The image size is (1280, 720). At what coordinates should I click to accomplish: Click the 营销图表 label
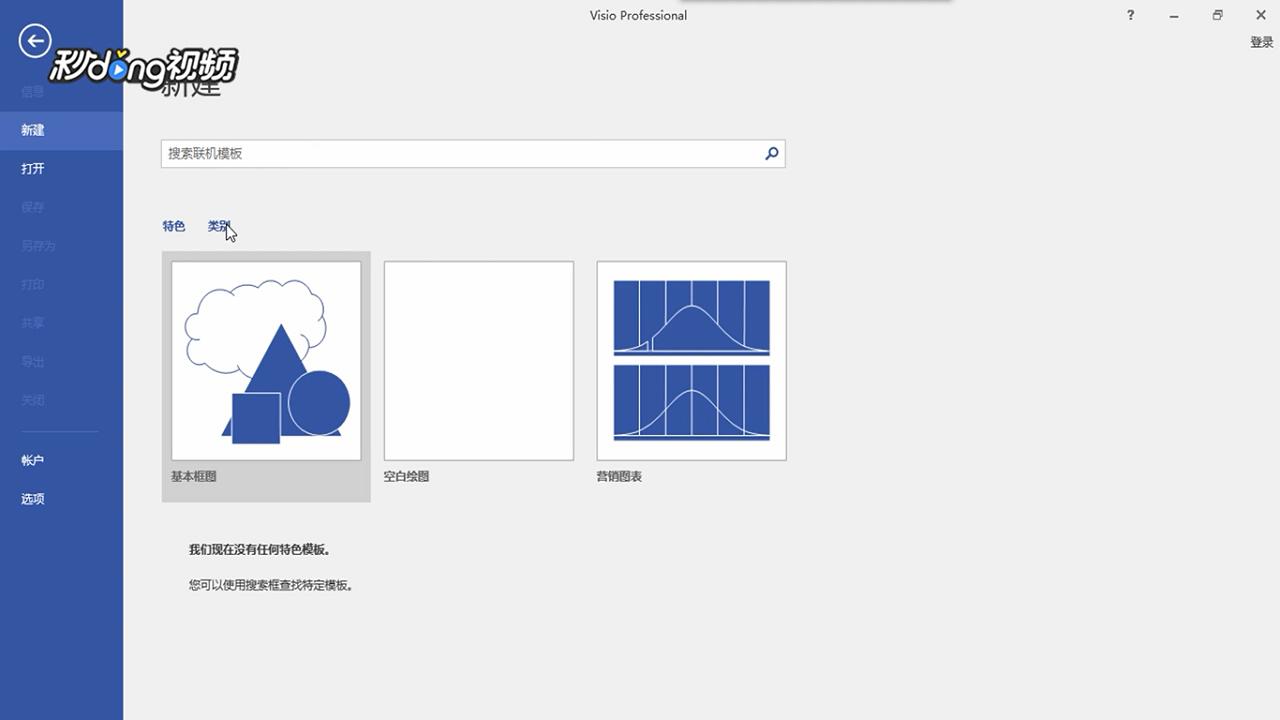620,477
